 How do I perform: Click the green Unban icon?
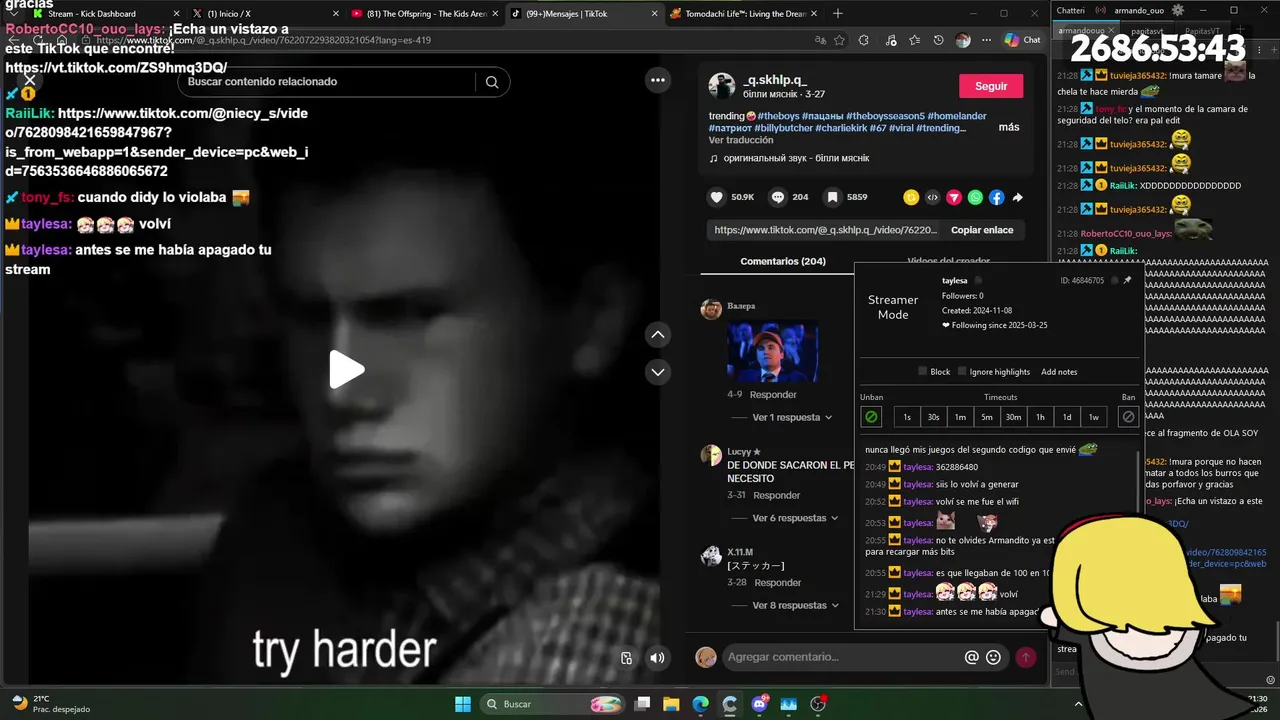tap(871, 417)
